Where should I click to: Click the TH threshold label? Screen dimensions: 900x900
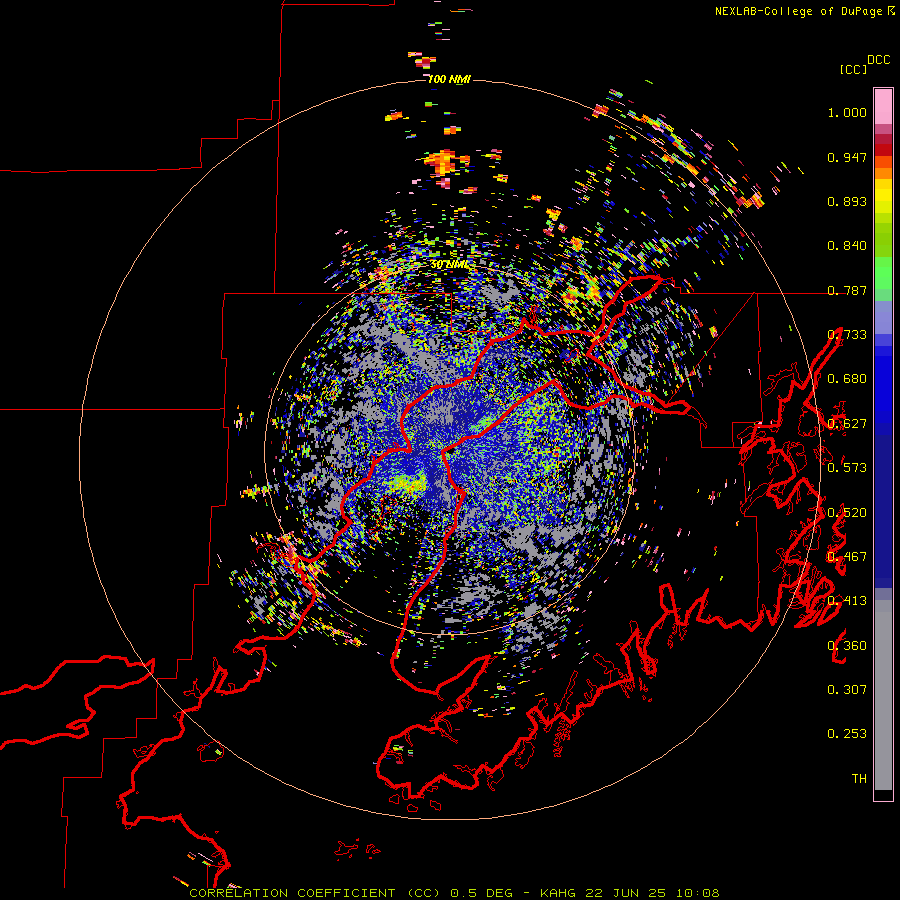(859, 779)
